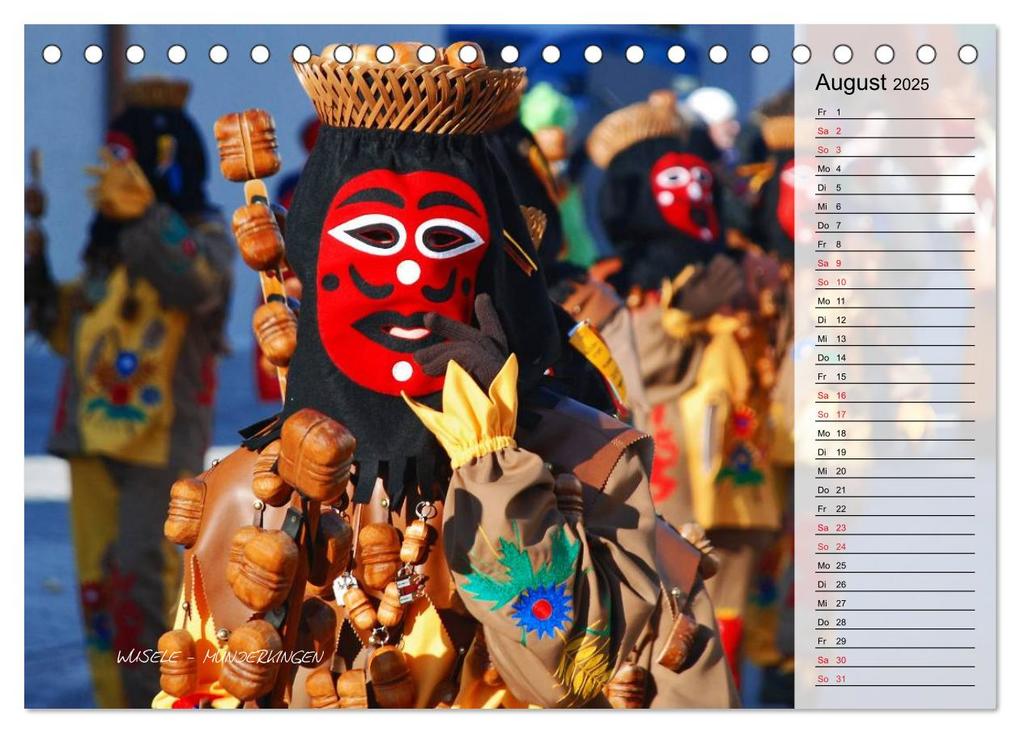Select the 'Sa 9' date row

pos(895,263)
